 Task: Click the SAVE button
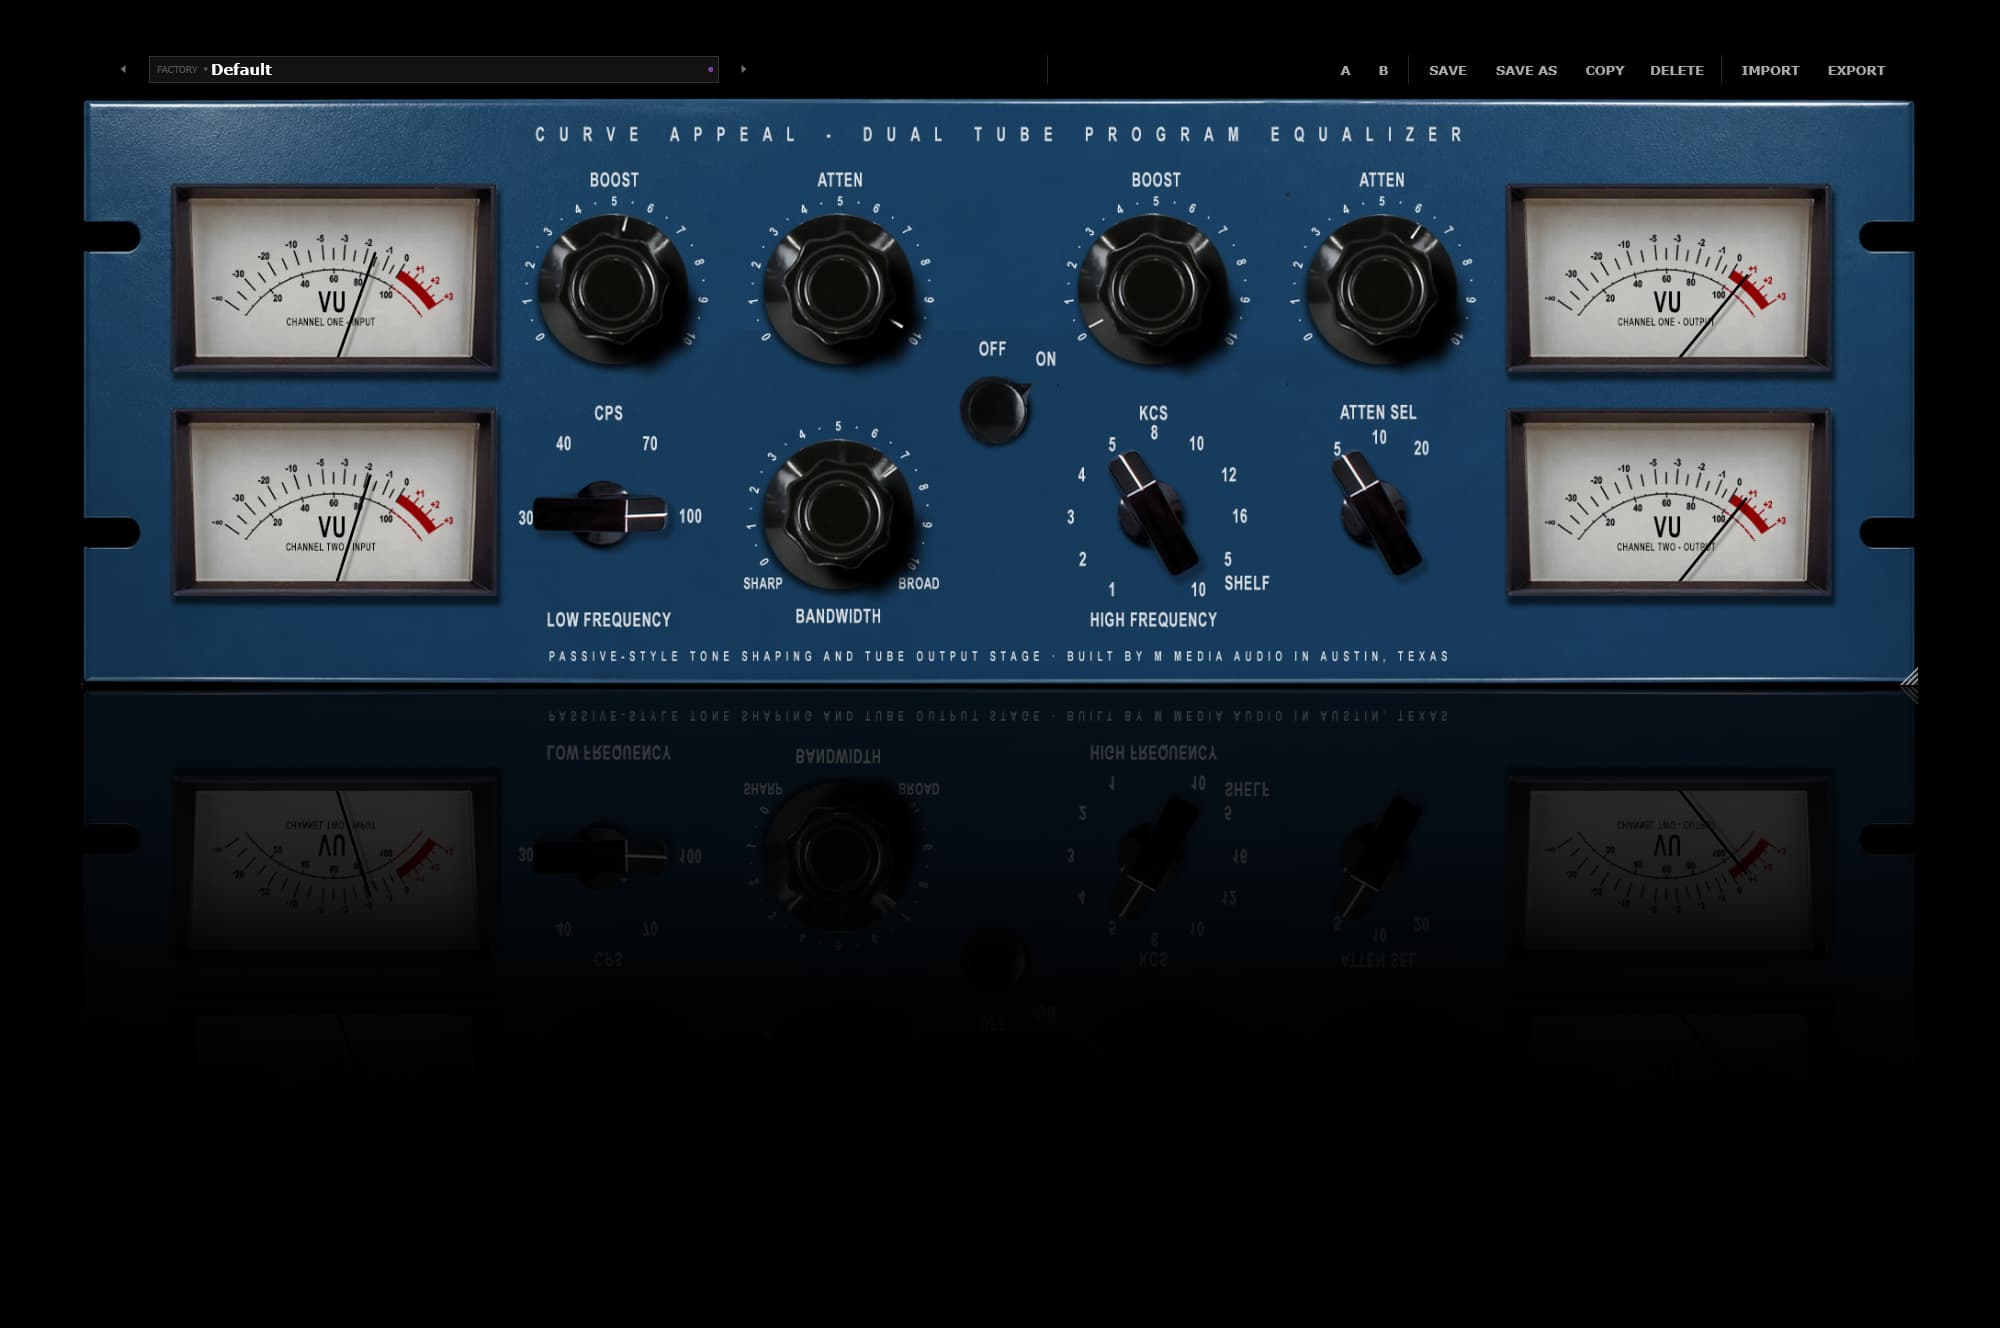[x=1447, y=70]
